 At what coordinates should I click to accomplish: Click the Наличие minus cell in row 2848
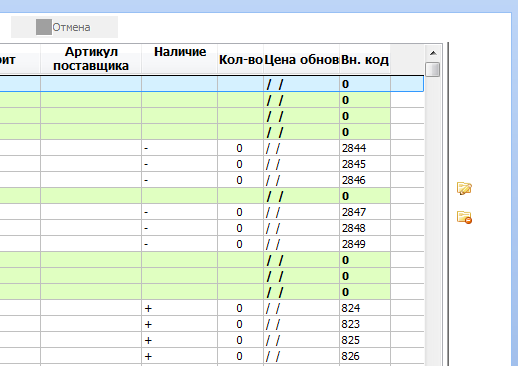point(180,228)
